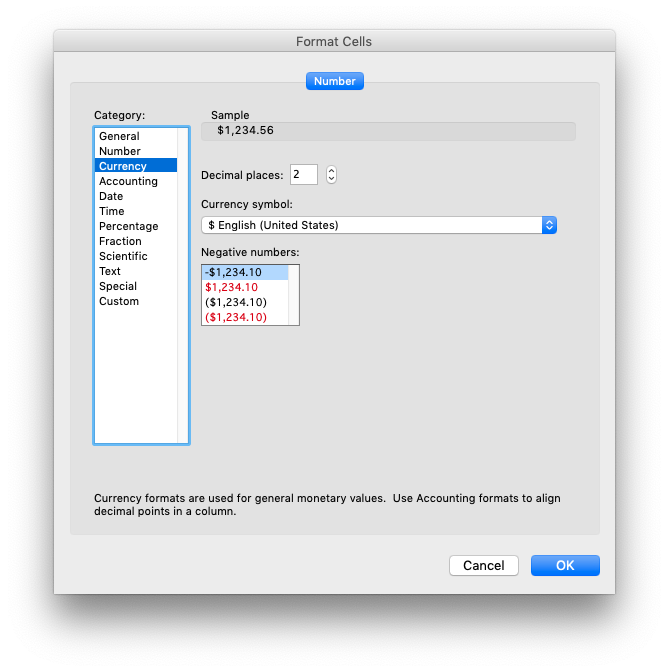This screenshot has width=669, height=672.
Task: Select black -$1,234.10 negative format
Action: (245, 272)
